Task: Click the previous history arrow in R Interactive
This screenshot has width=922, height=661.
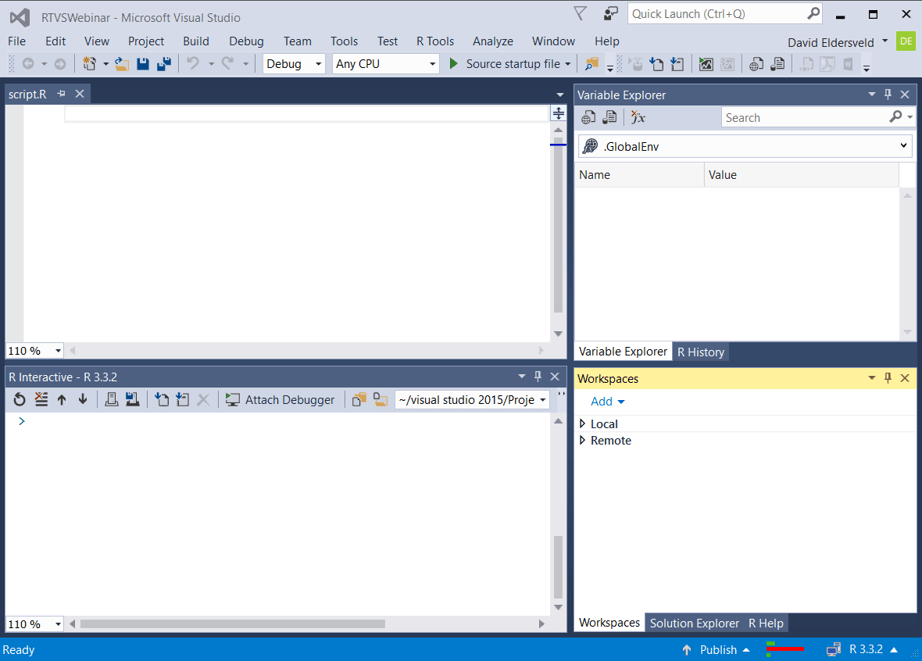Action: coord(62,399)
